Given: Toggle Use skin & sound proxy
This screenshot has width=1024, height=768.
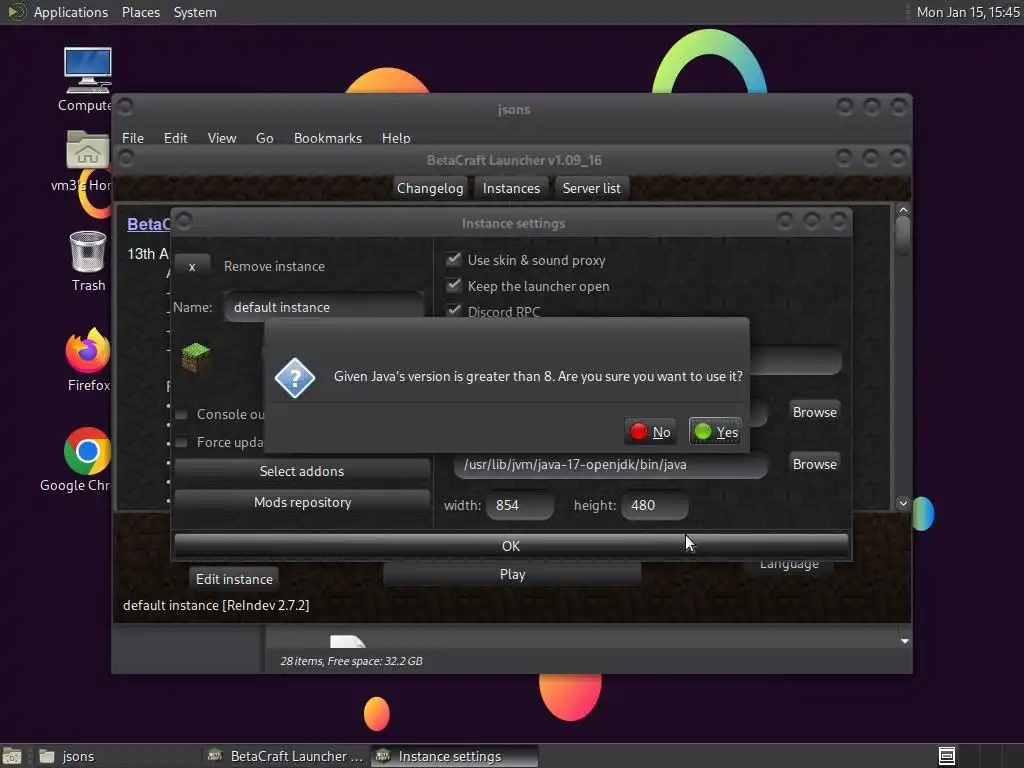Looking at the screenshot, I should tap(453, 260).
